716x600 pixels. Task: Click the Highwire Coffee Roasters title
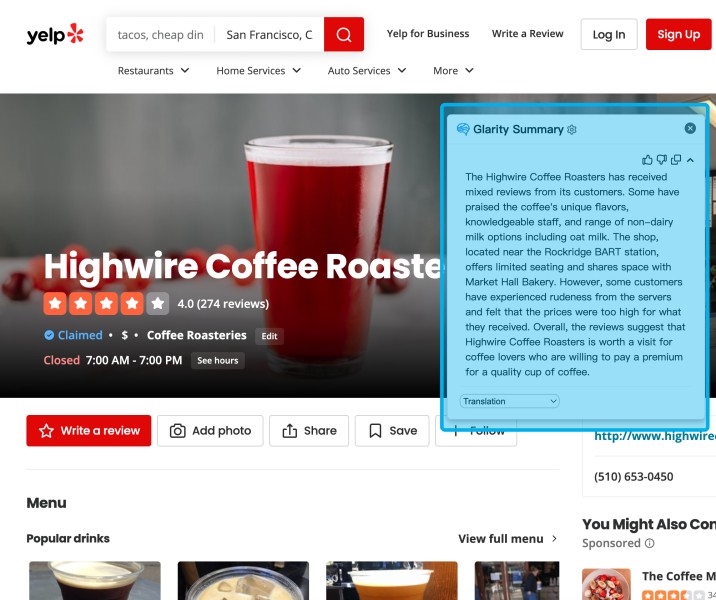[x=242, y=266]
